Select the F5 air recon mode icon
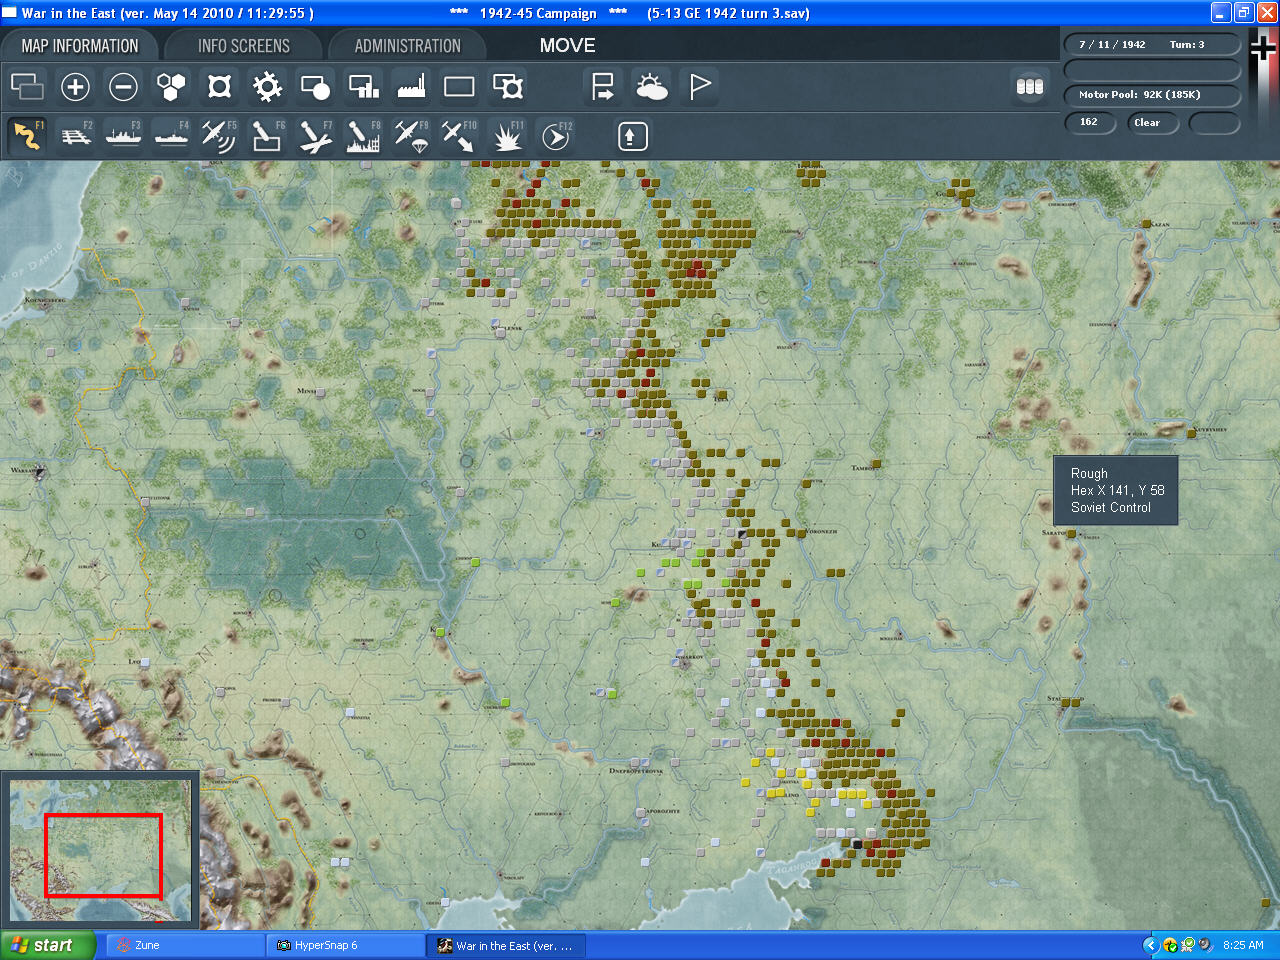The image size is (1280, 960). [219, 136]
